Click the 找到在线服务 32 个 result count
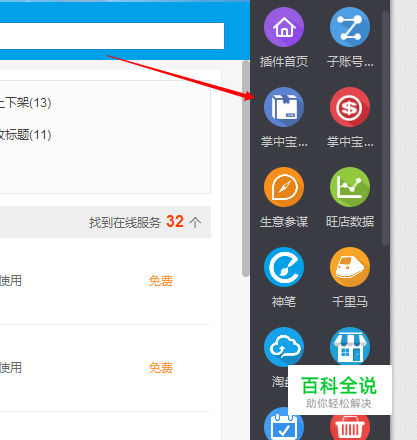This screenshot has width=417, height=440. (145, 222)
